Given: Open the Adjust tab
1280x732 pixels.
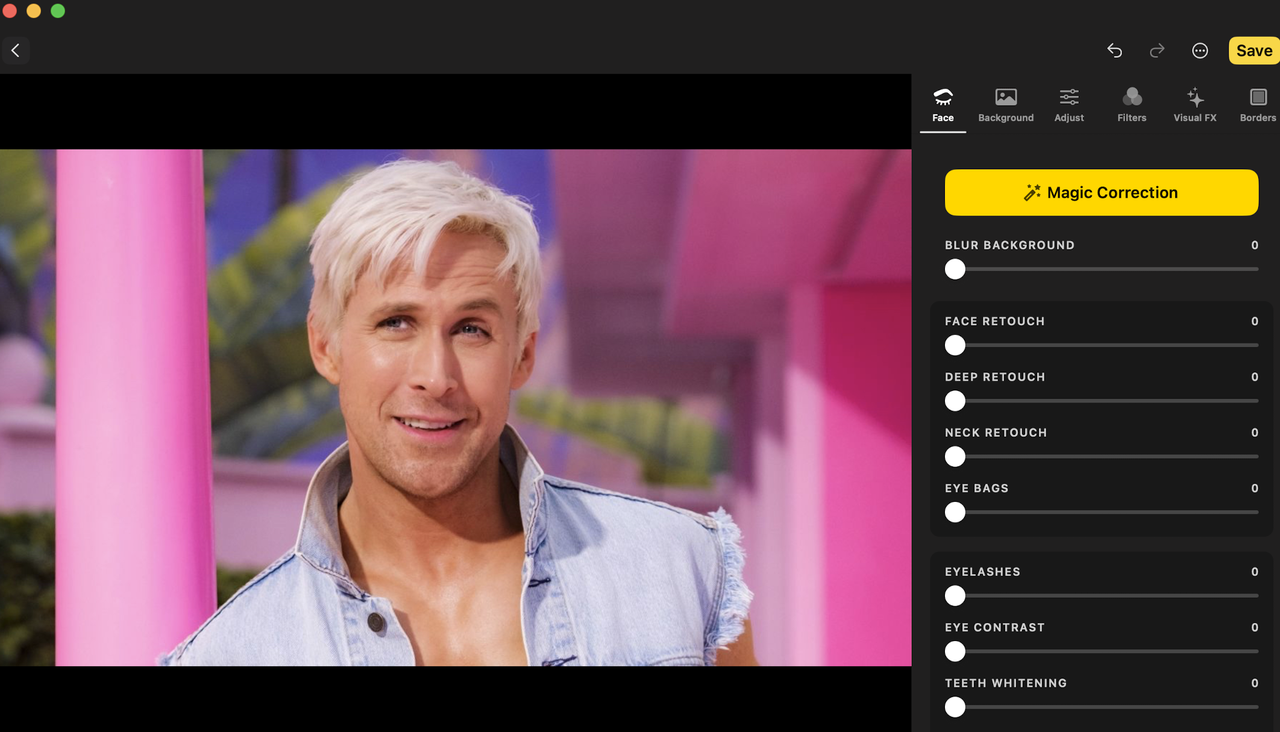Looking at the screenshot, I should point(1069,106).
